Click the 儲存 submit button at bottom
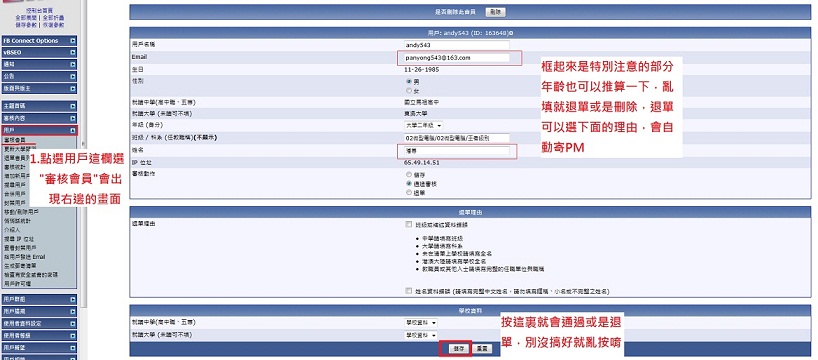Screen dimensions: 818x360 pyautogui.click(x=458, y=348)
